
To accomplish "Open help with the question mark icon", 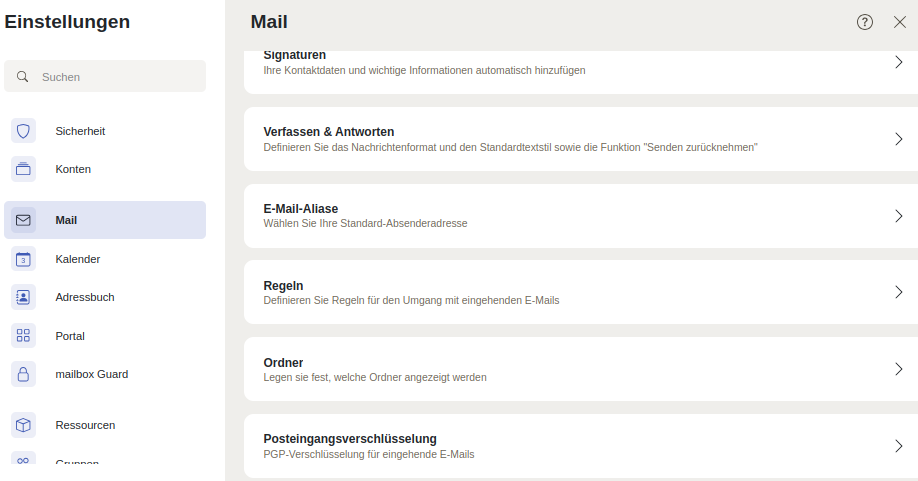I will coord(865,22).
